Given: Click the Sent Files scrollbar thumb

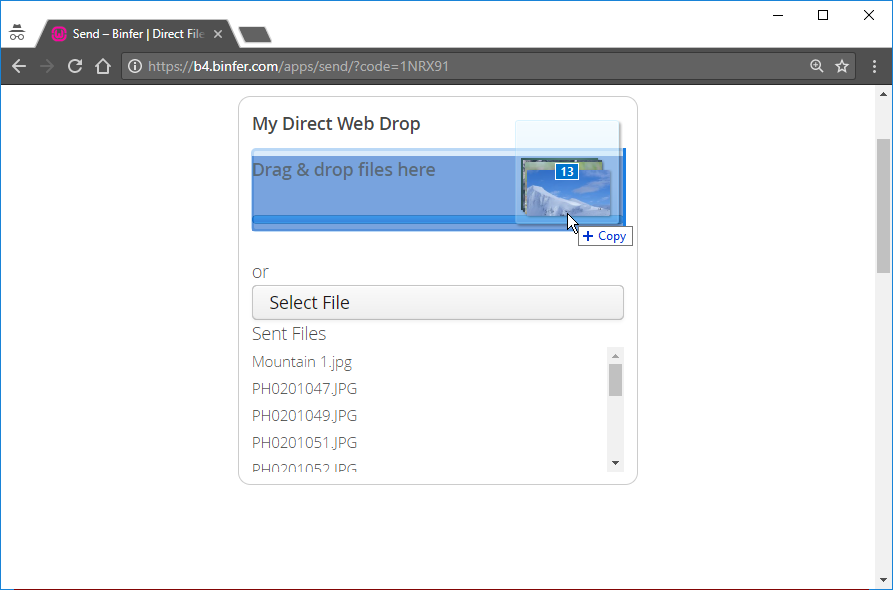Looking at the screenshot, I should pyautogui.click(x=615, y=380).
